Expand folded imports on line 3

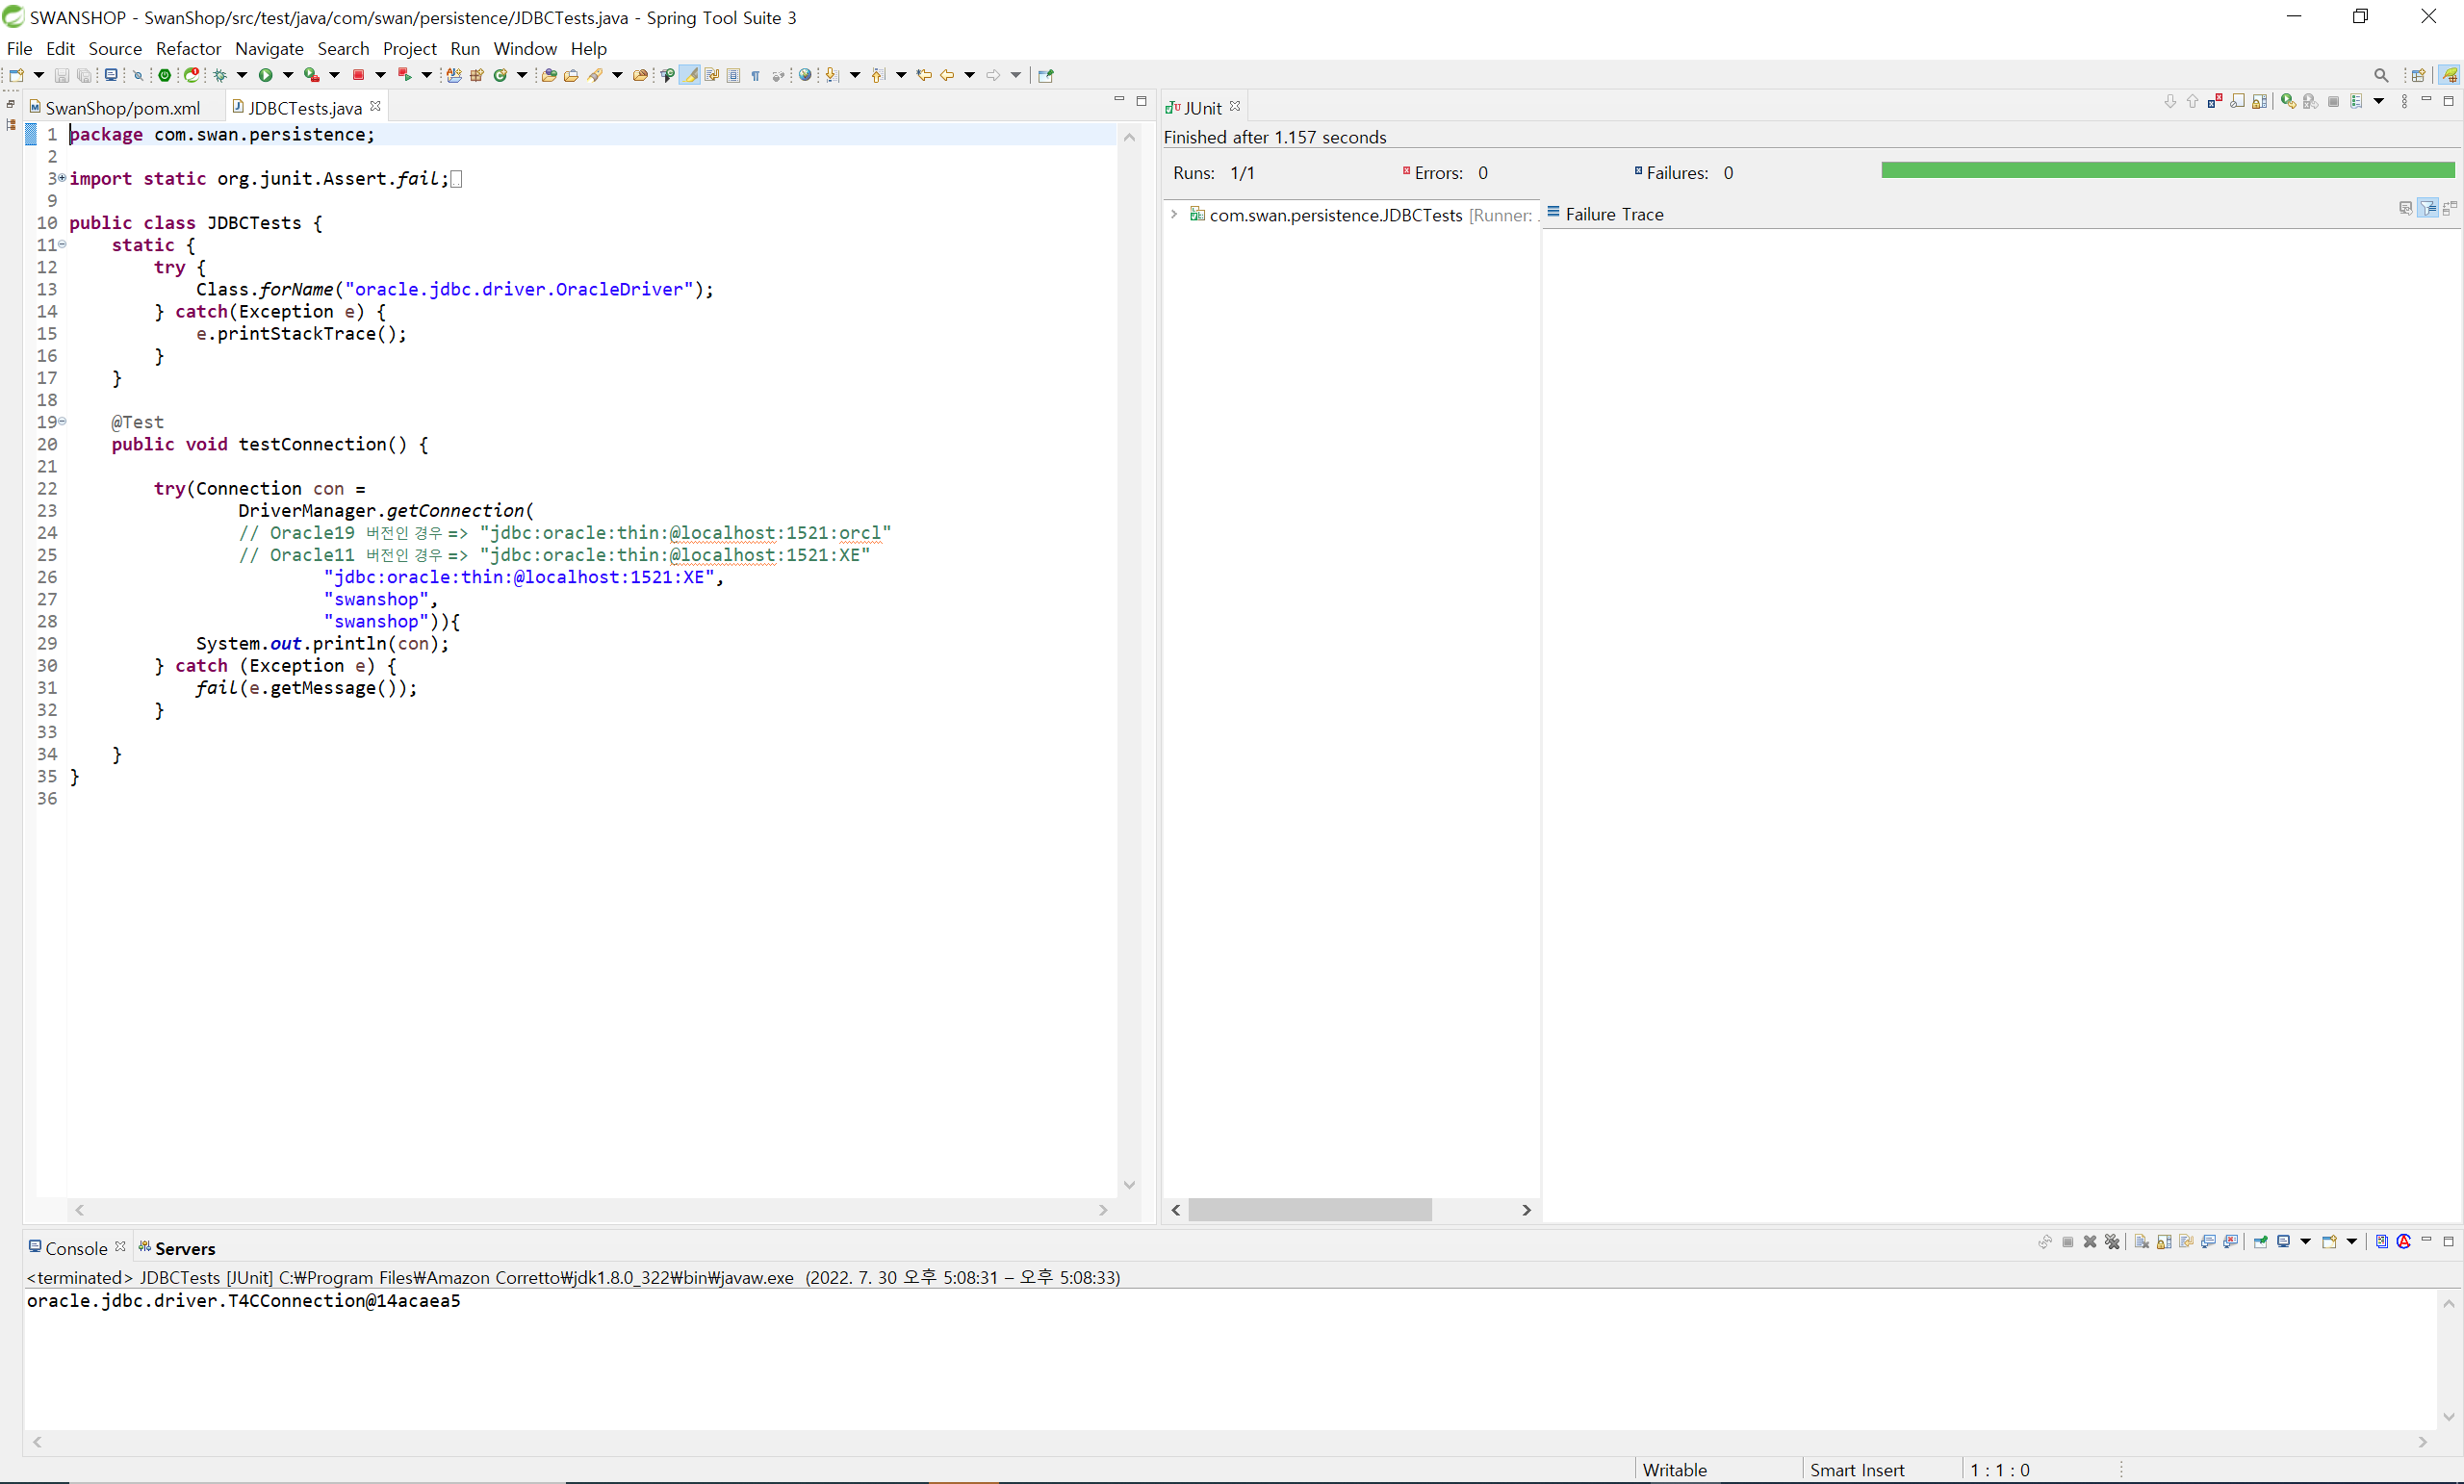point(62,178)
